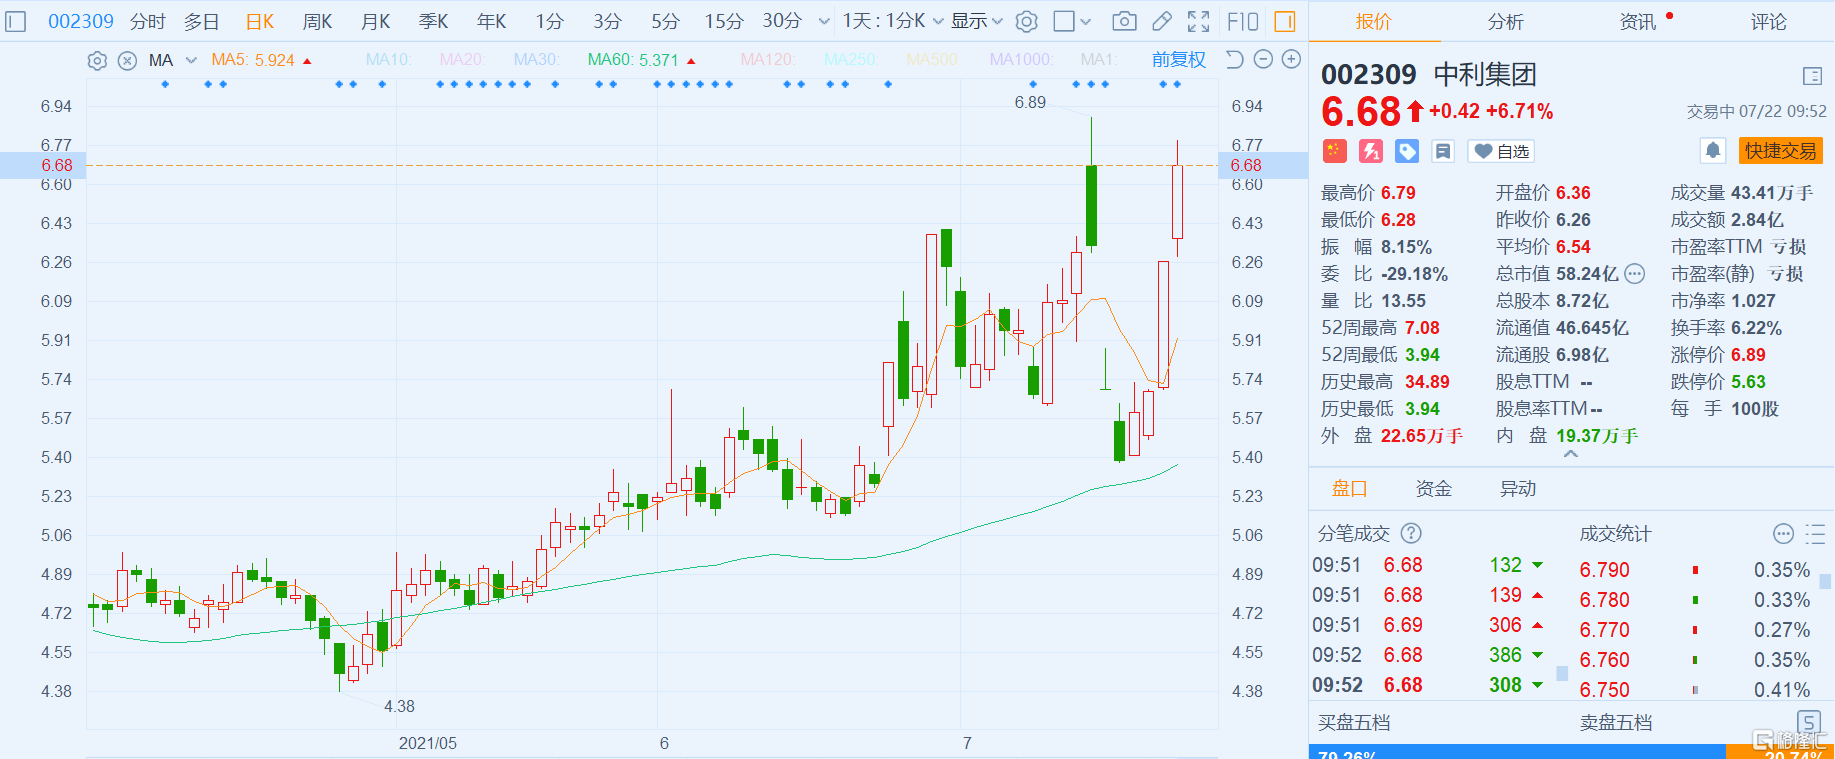
Task: Remove the MA indicator with X icon
Action: coord(127,61)
